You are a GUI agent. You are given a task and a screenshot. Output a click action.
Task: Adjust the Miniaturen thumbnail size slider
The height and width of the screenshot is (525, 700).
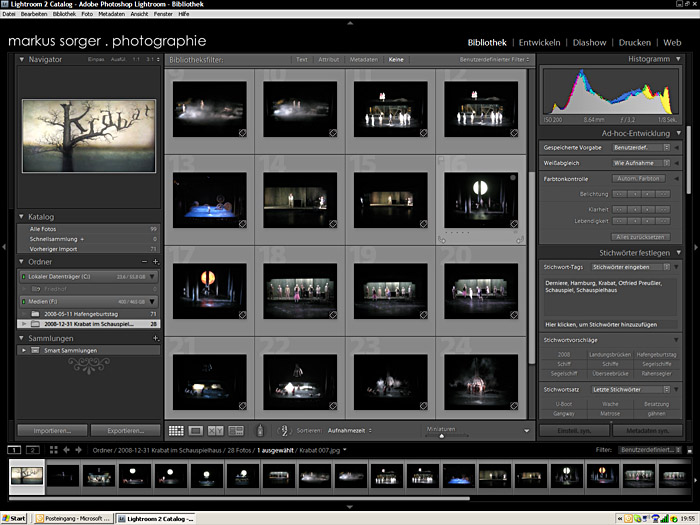coord(442,436)
